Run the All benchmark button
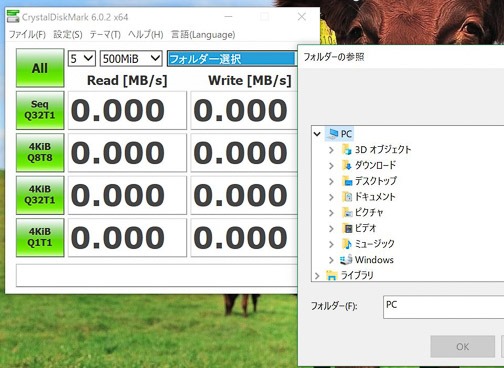Viewport: 504px width, 368px height. (x=40, y=68)
